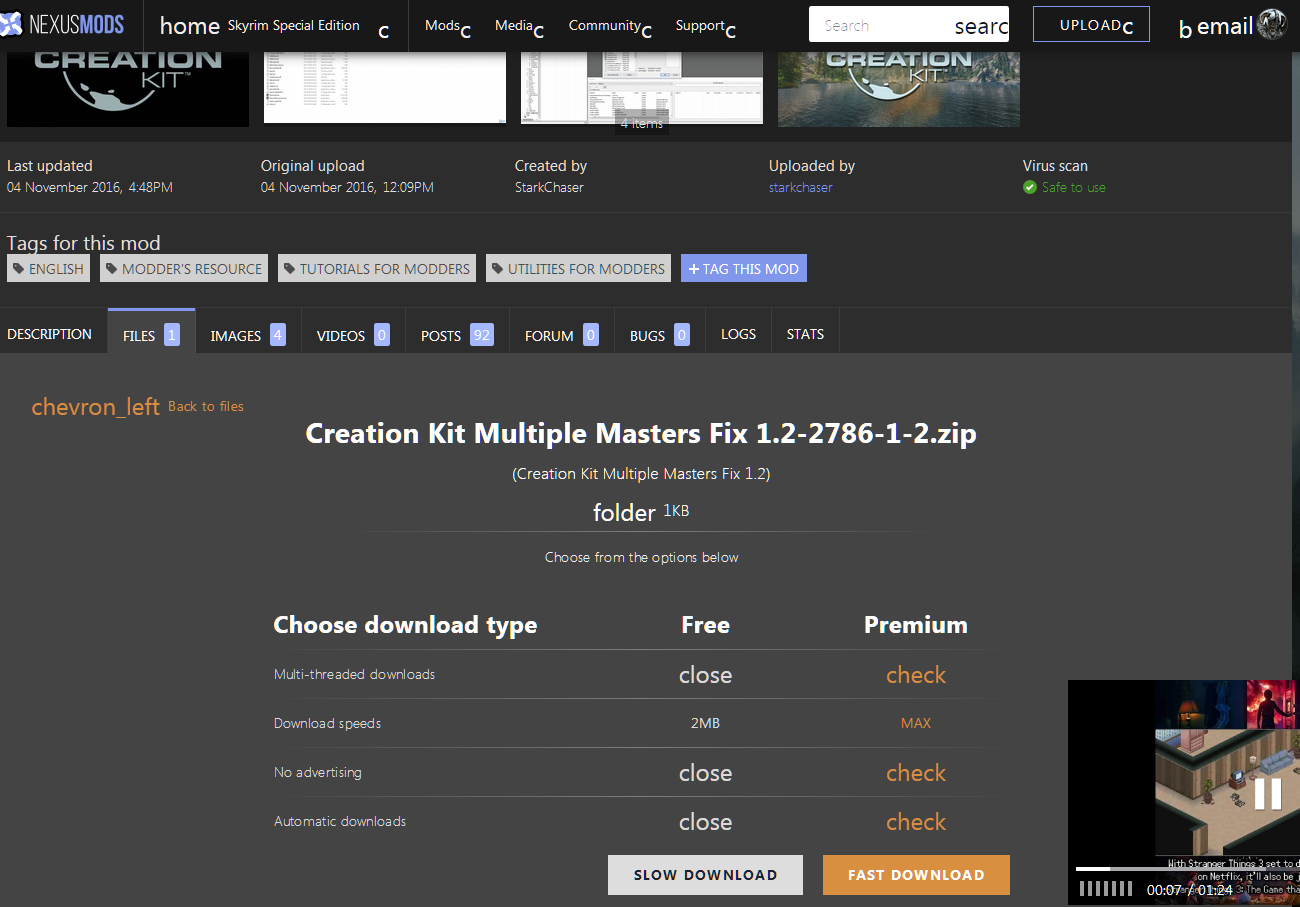Open the Media dropdown menu
Screen dimensions: 1300x907
(x=519, y=27)
